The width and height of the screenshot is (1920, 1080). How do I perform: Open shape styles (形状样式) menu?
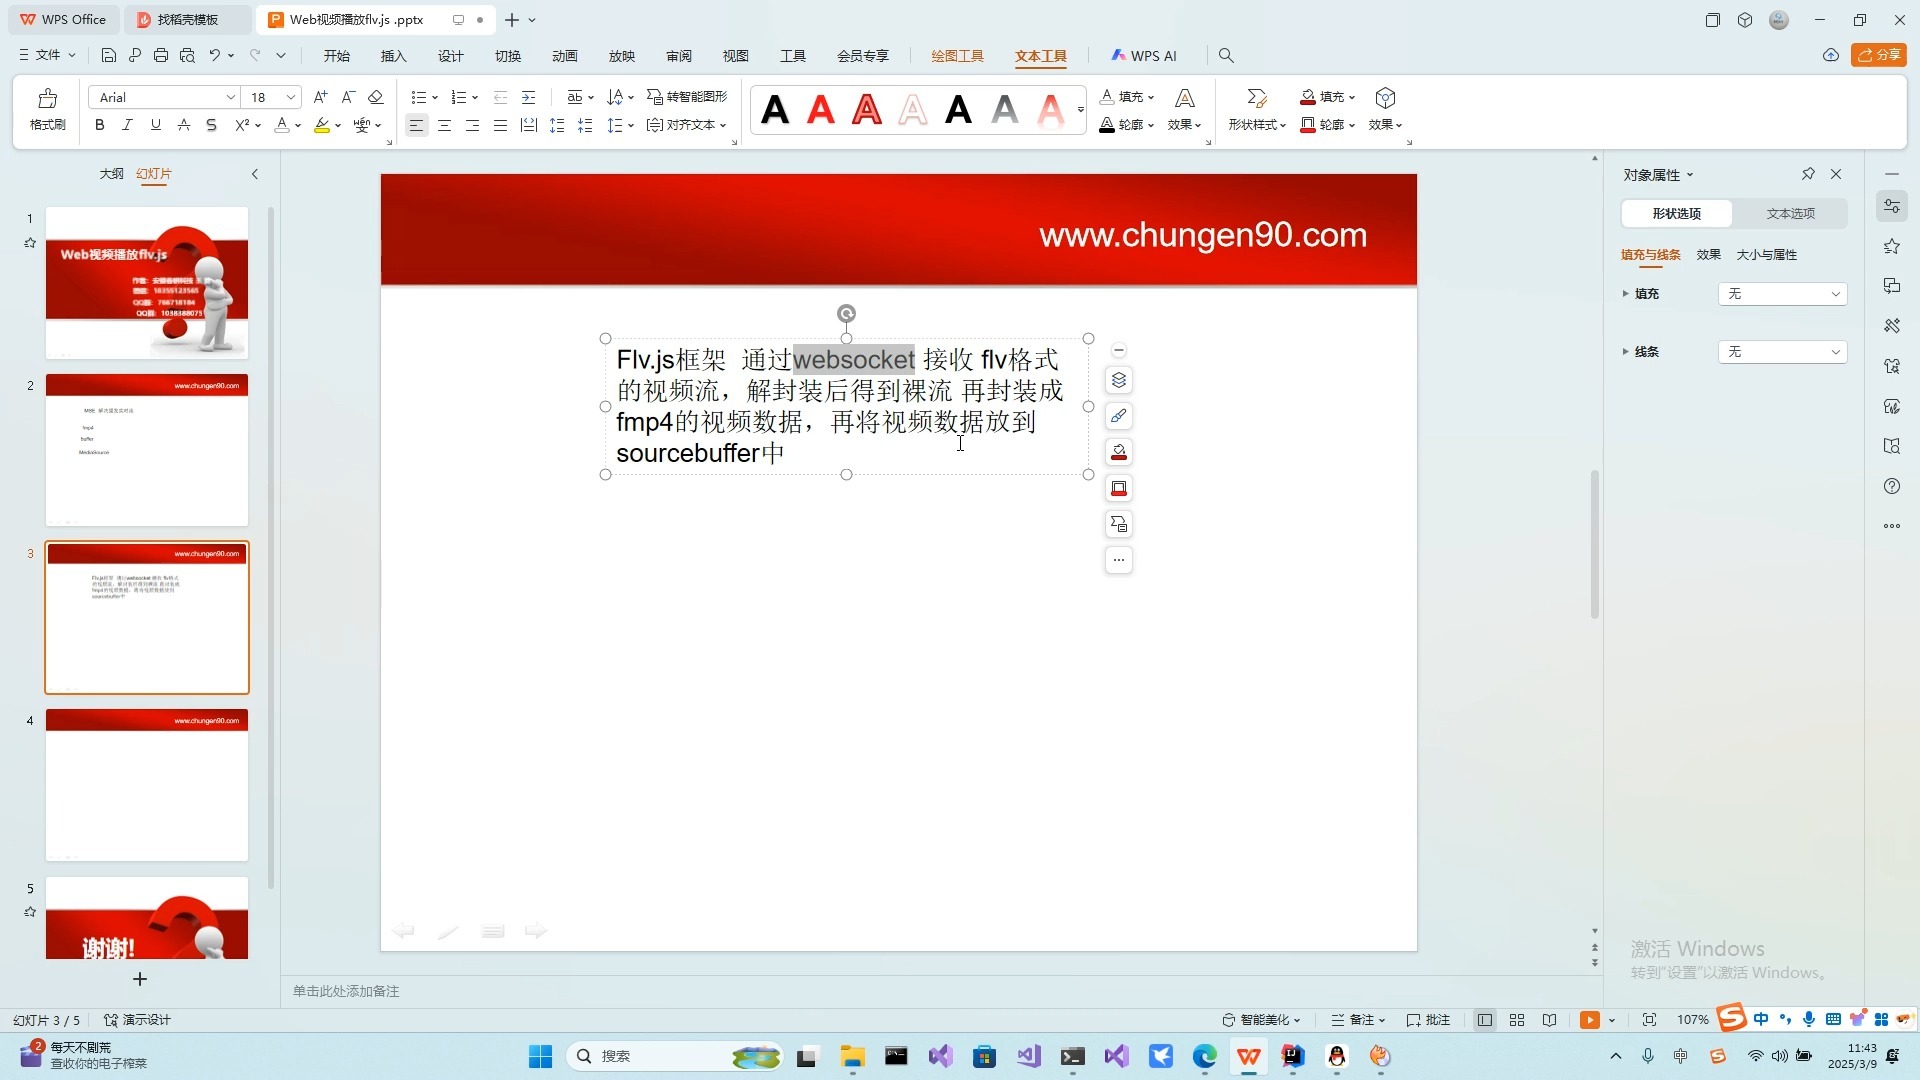point(1257,109)
